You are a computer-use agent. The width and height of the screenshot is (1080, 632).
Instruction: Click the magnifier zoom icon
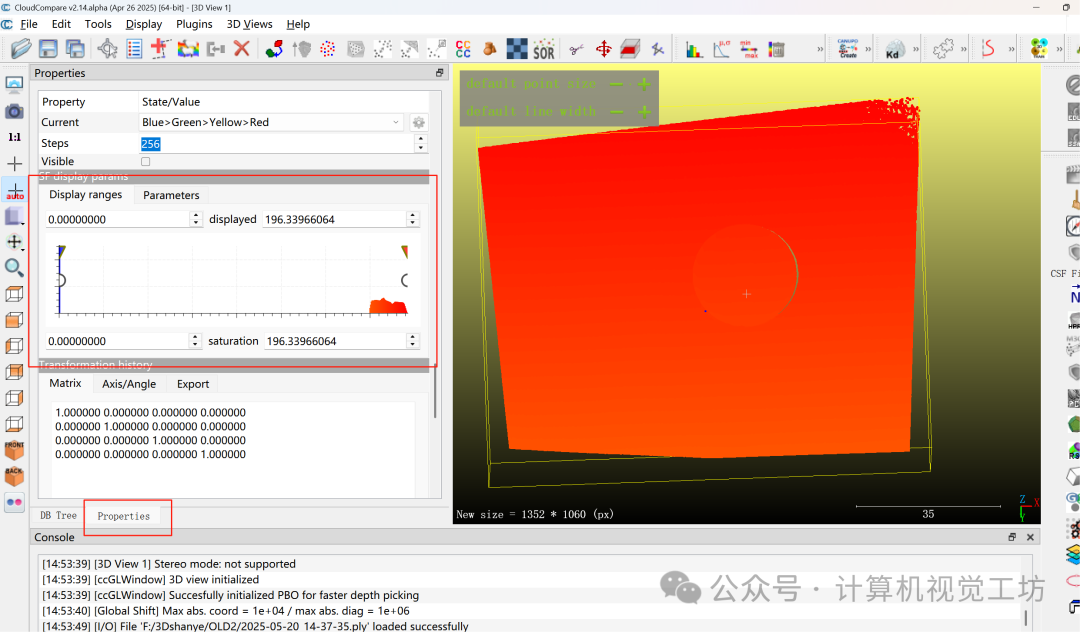[14, 267]
